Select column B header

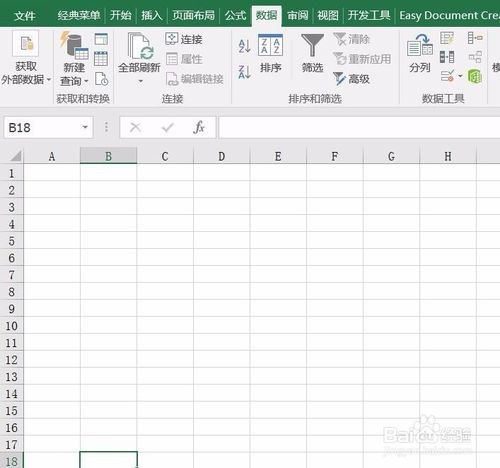(108, 156)
